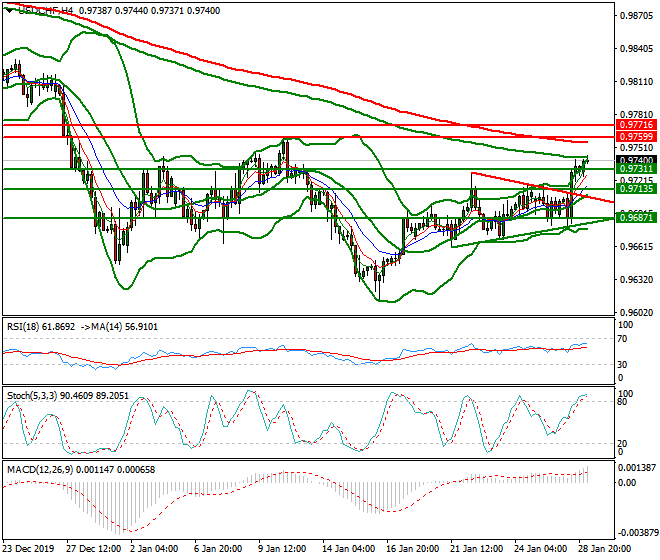Click the 0.96320 price scale value
Image resolution: width=660 pixels, height=560 pixels.
(x=636, y=280)
